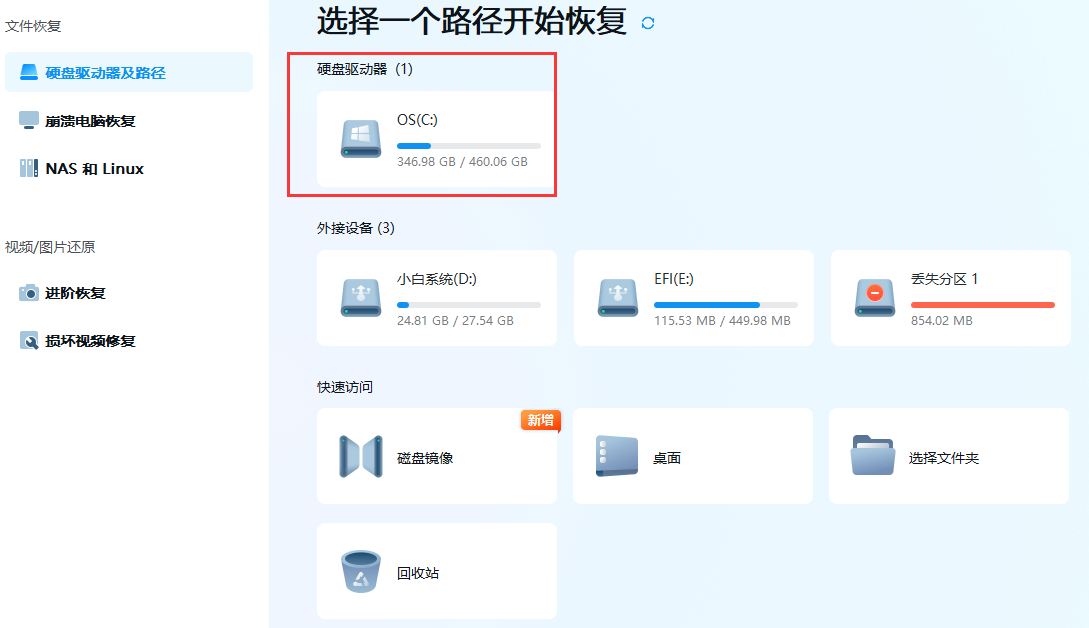This screenshot has width=1089, height=628.
Task: Click the EFI(E:) usage progress bar
Action: [726, 305]
